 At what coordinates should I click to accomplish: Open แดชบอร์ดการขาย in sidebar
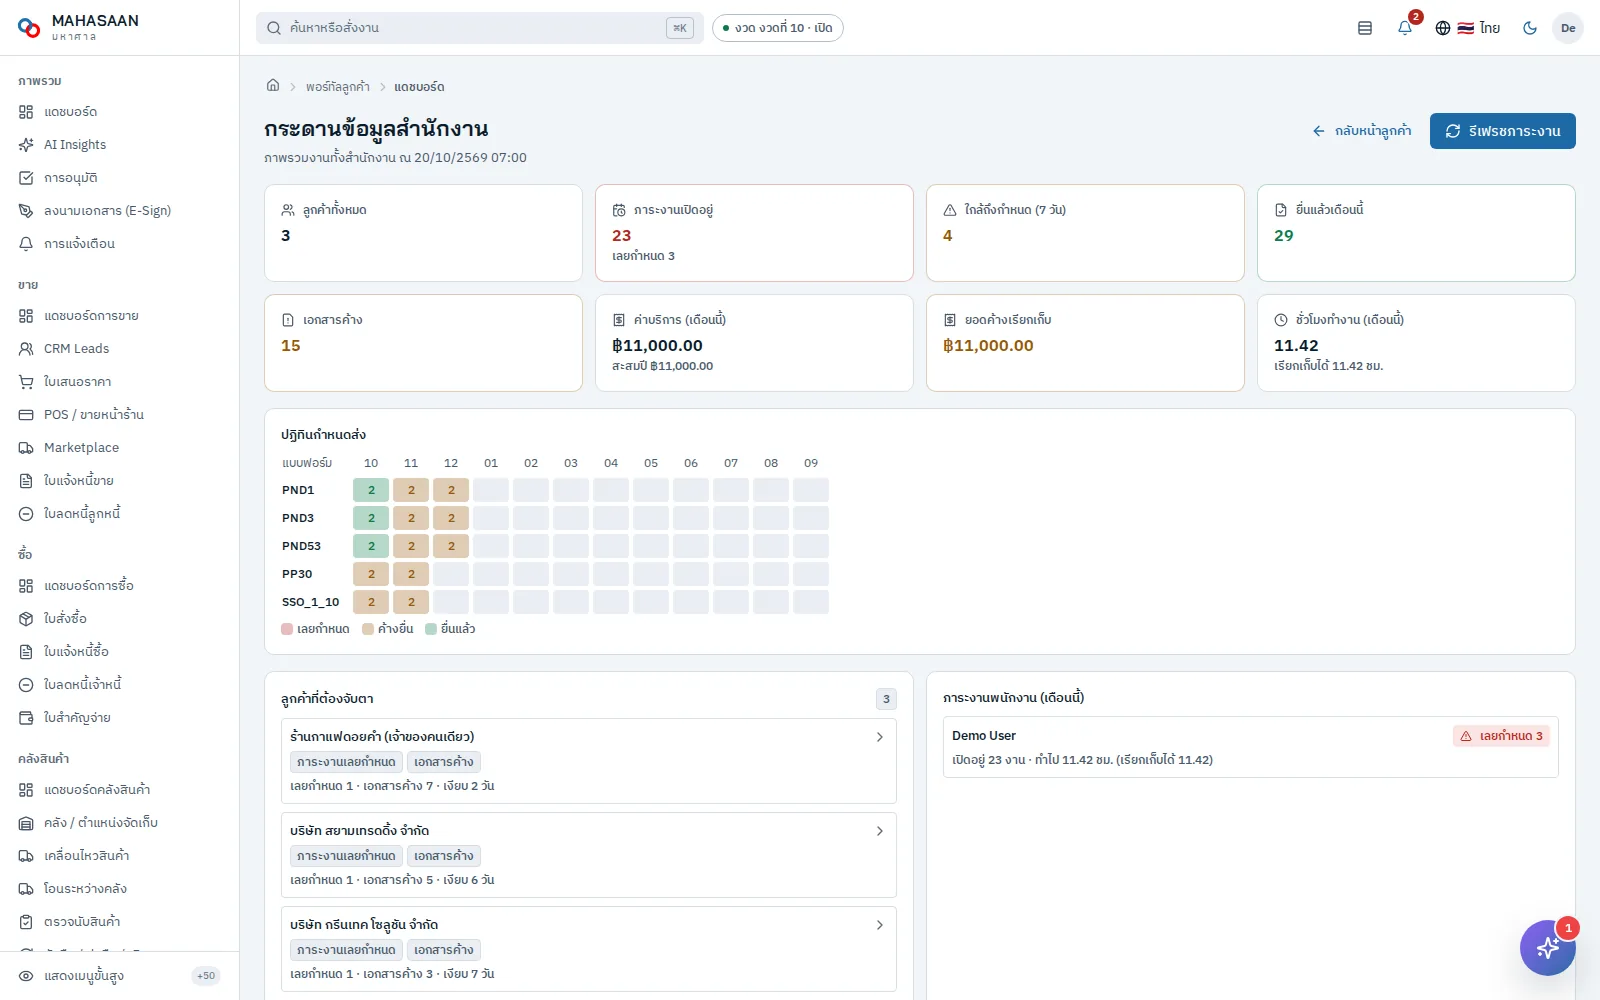pyautogui.click(x=120, y=316)
